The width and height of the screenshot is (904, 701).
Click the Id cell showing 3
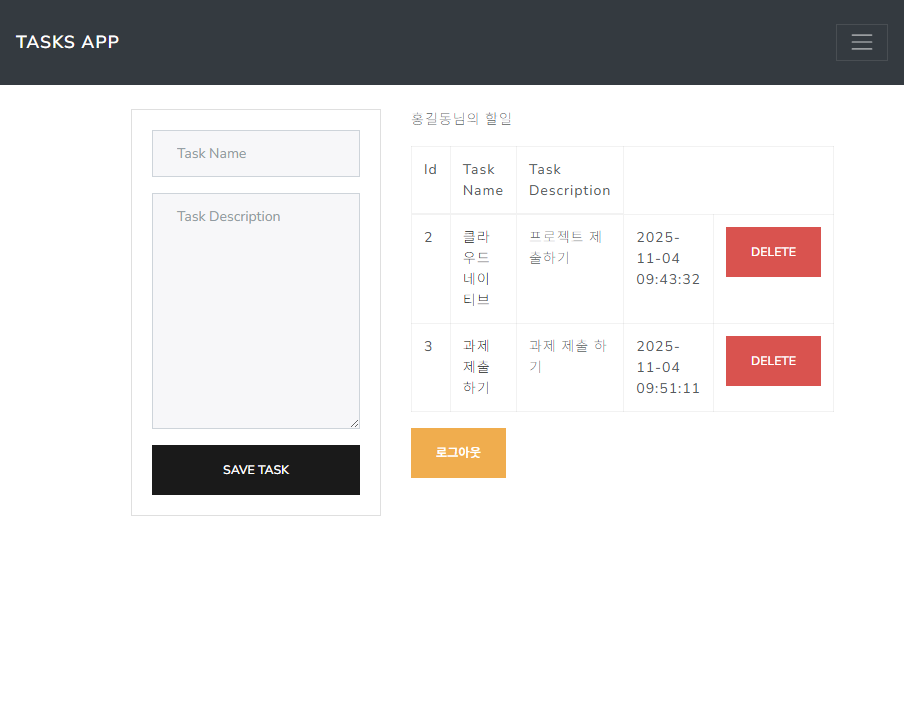click(431, 367)
